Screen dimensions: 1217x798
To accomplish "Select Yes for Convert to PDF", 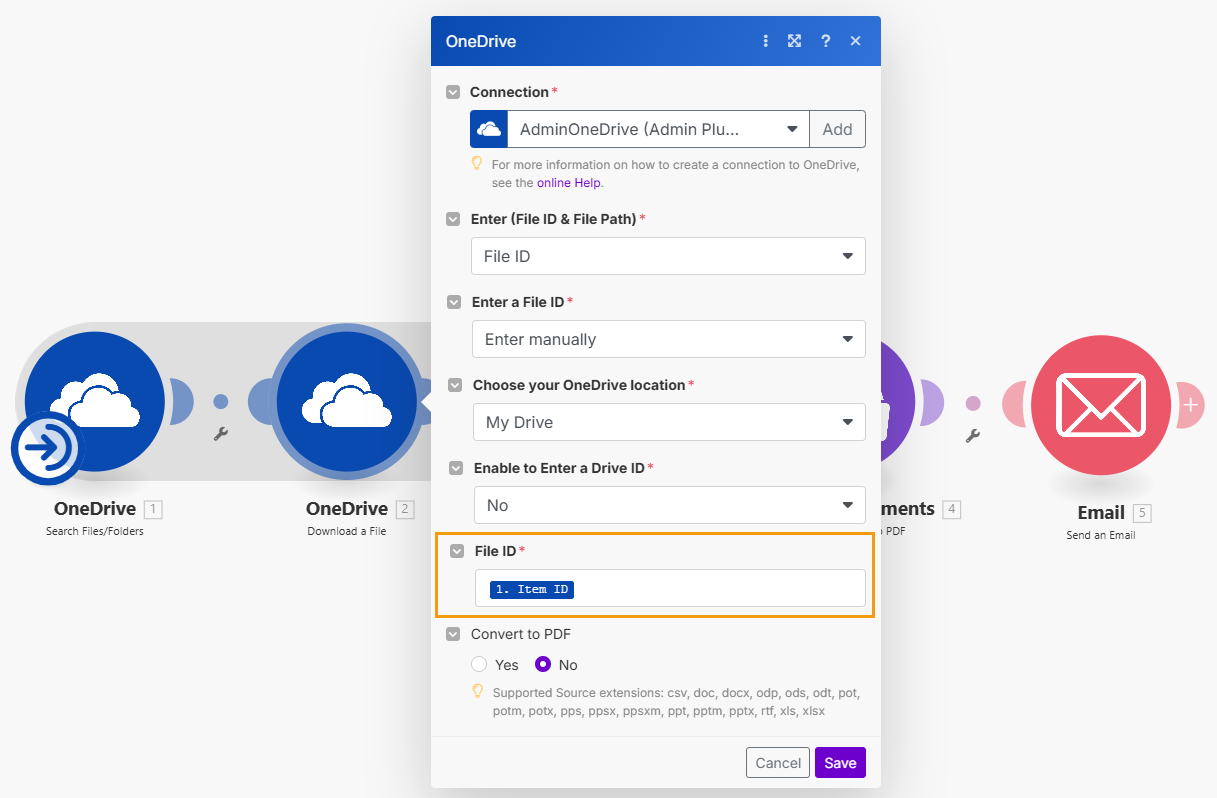I will pos(479,664).
